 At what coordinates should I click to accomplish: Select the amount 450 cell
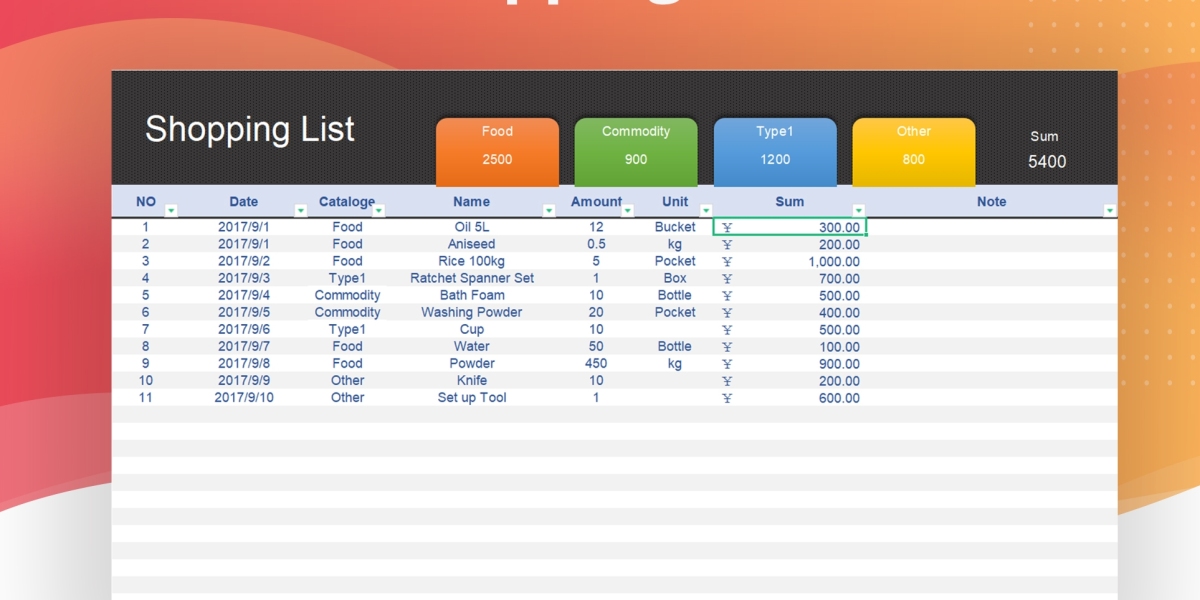point(596,363)
